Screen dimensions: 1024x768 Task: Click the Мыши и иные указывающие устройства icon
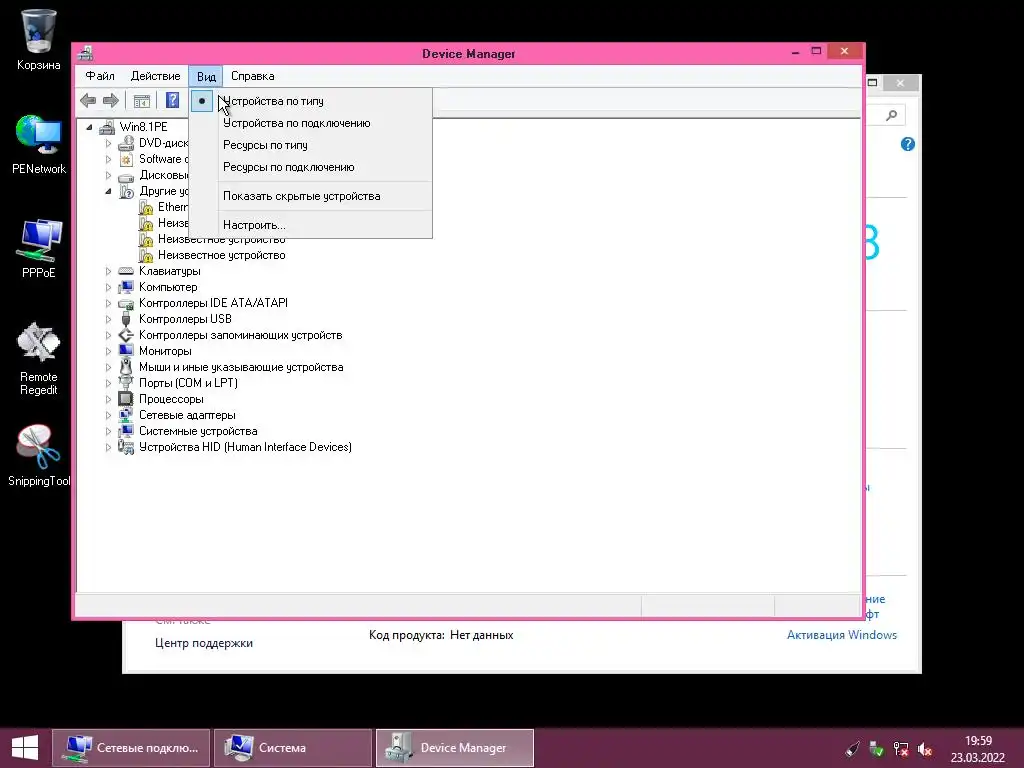click(126, 367)
